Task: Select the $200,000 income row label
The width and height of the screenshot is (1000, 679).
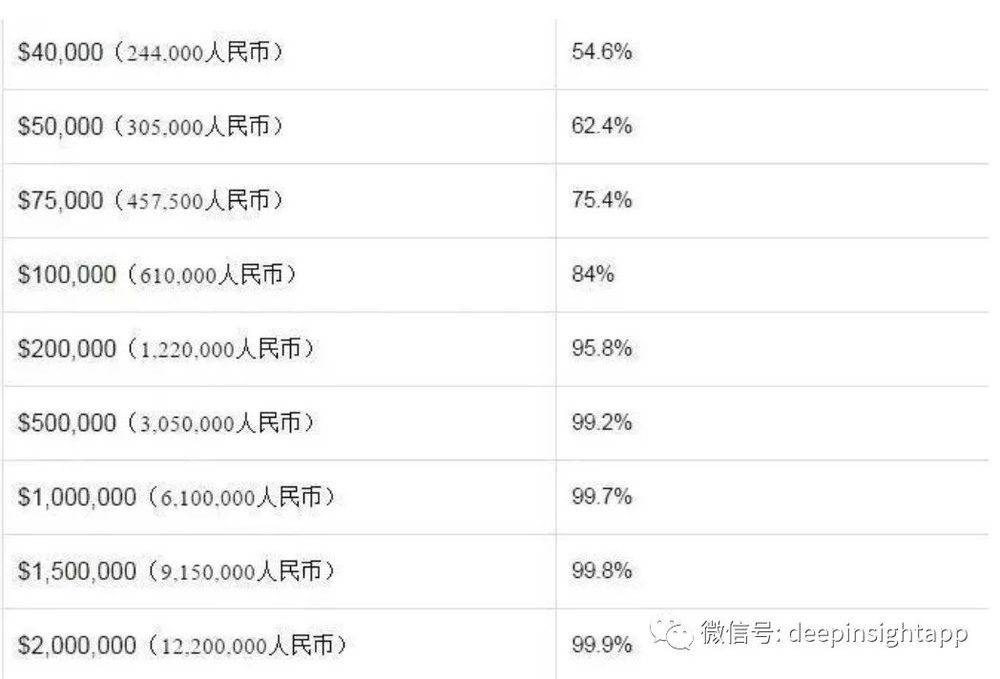Action: [166, 349]
